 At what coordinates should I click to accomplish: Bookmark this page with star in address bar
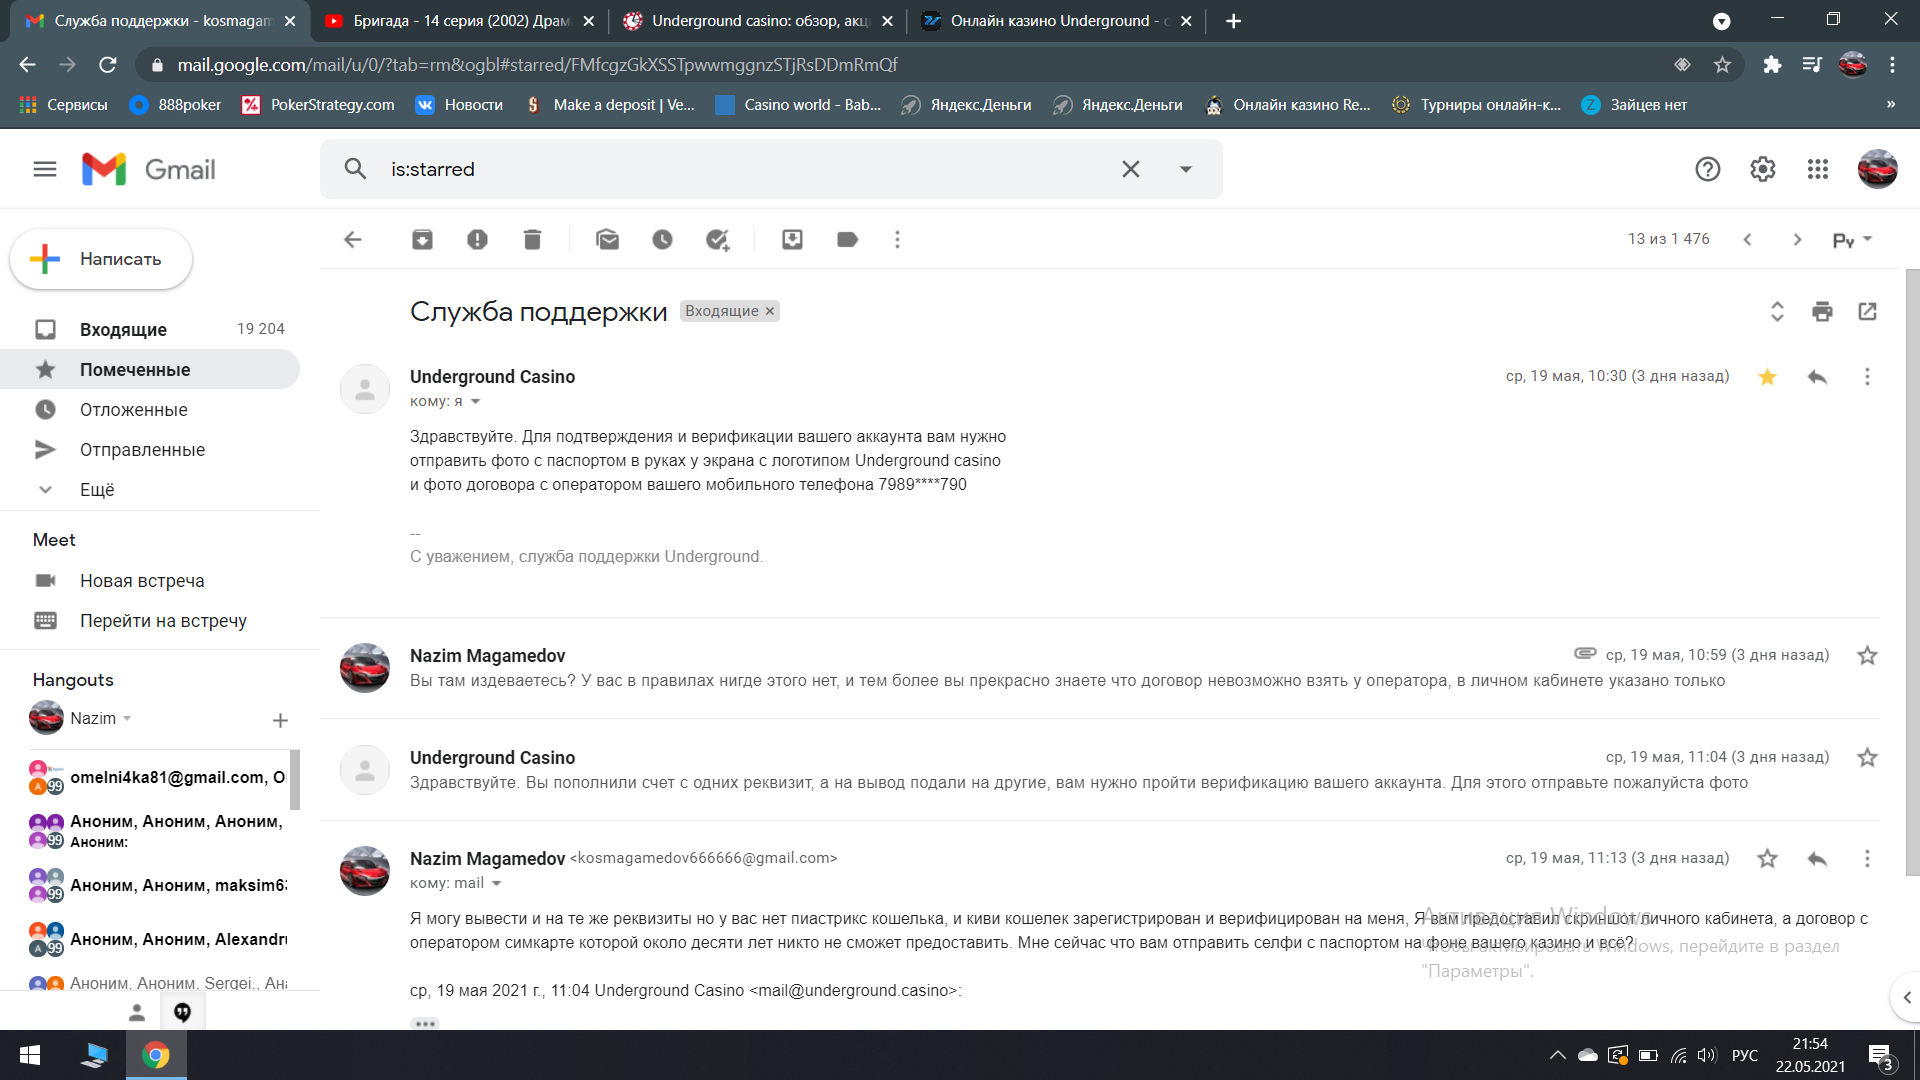(1722, 65)
